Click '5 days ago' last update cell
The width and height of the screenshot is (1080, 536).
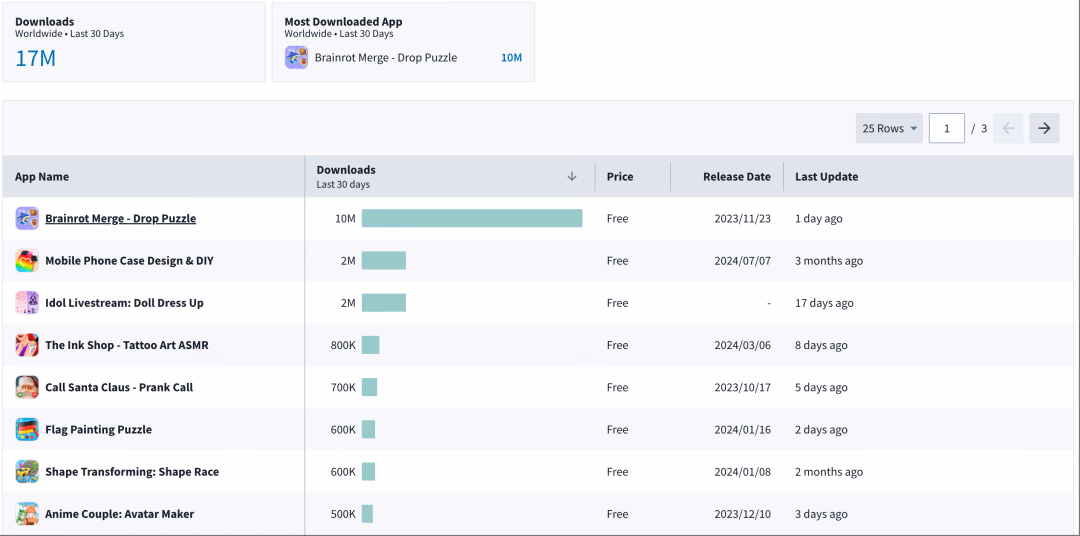[821, 387]
